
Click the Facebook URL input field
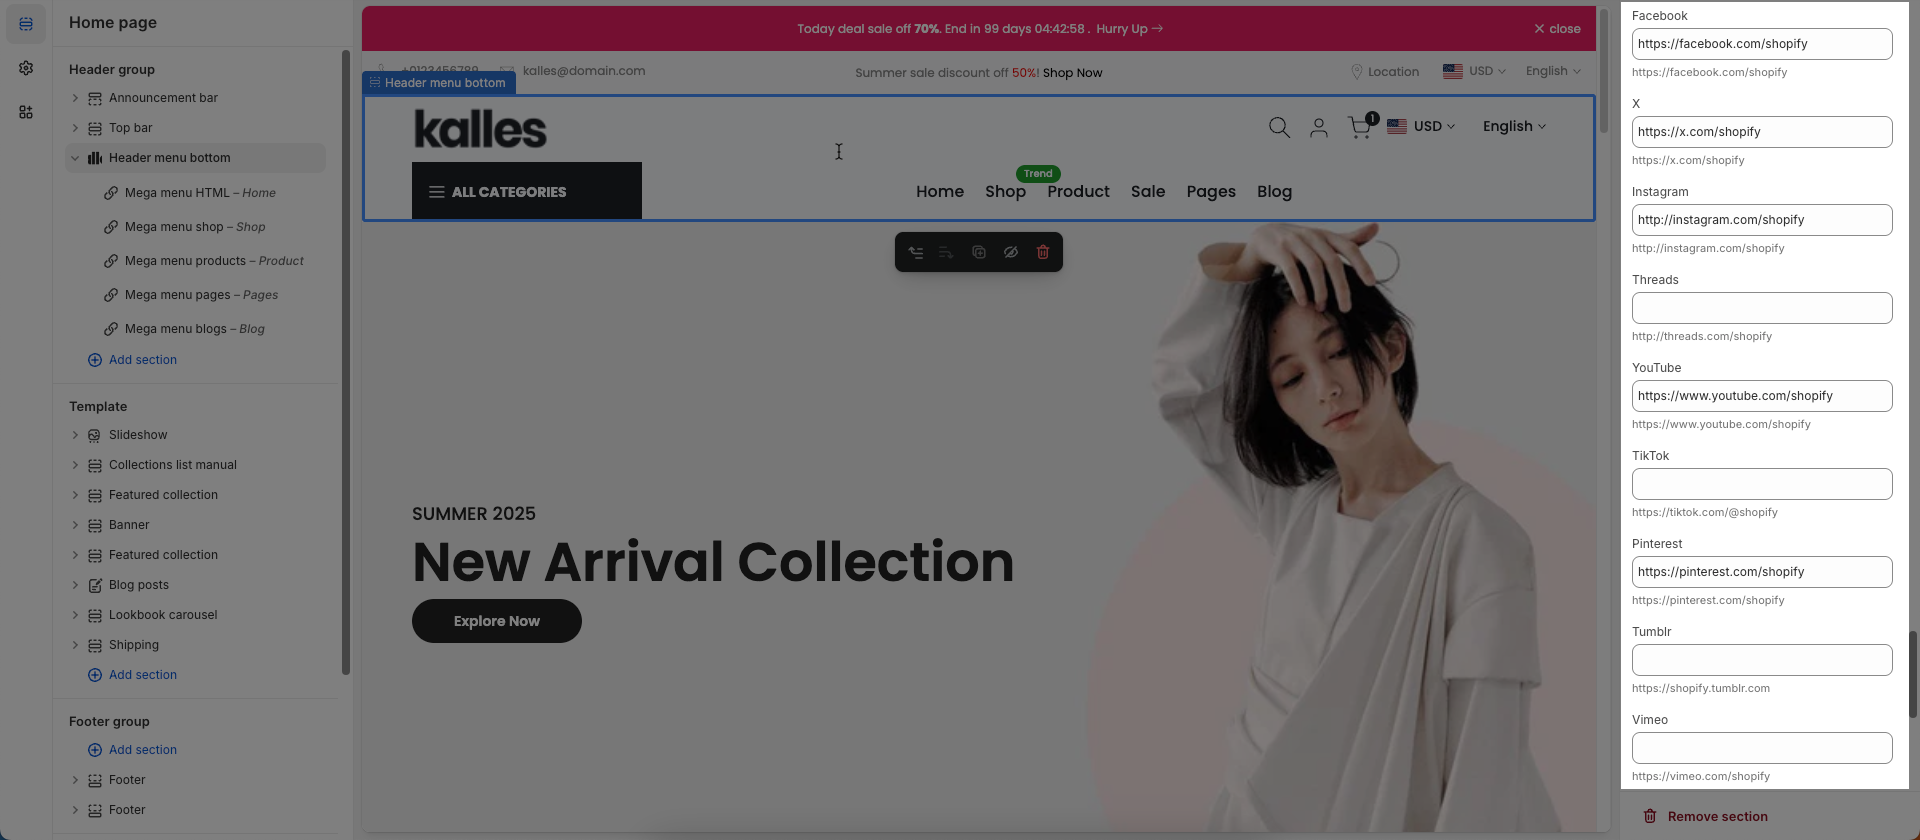(x=1762, y=44)
